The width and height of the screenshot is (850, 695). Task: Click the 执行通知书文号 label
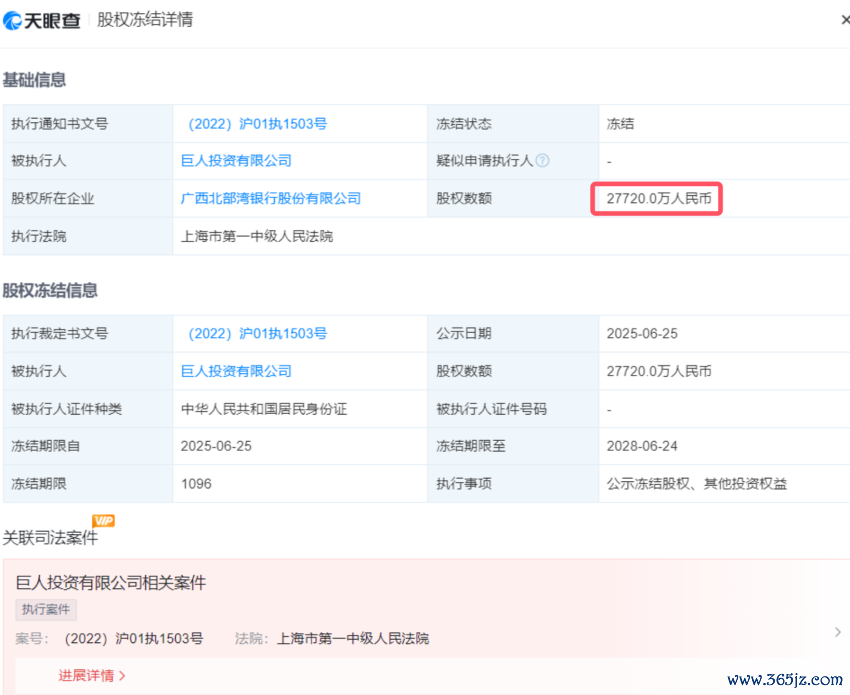tap(60, 124)
